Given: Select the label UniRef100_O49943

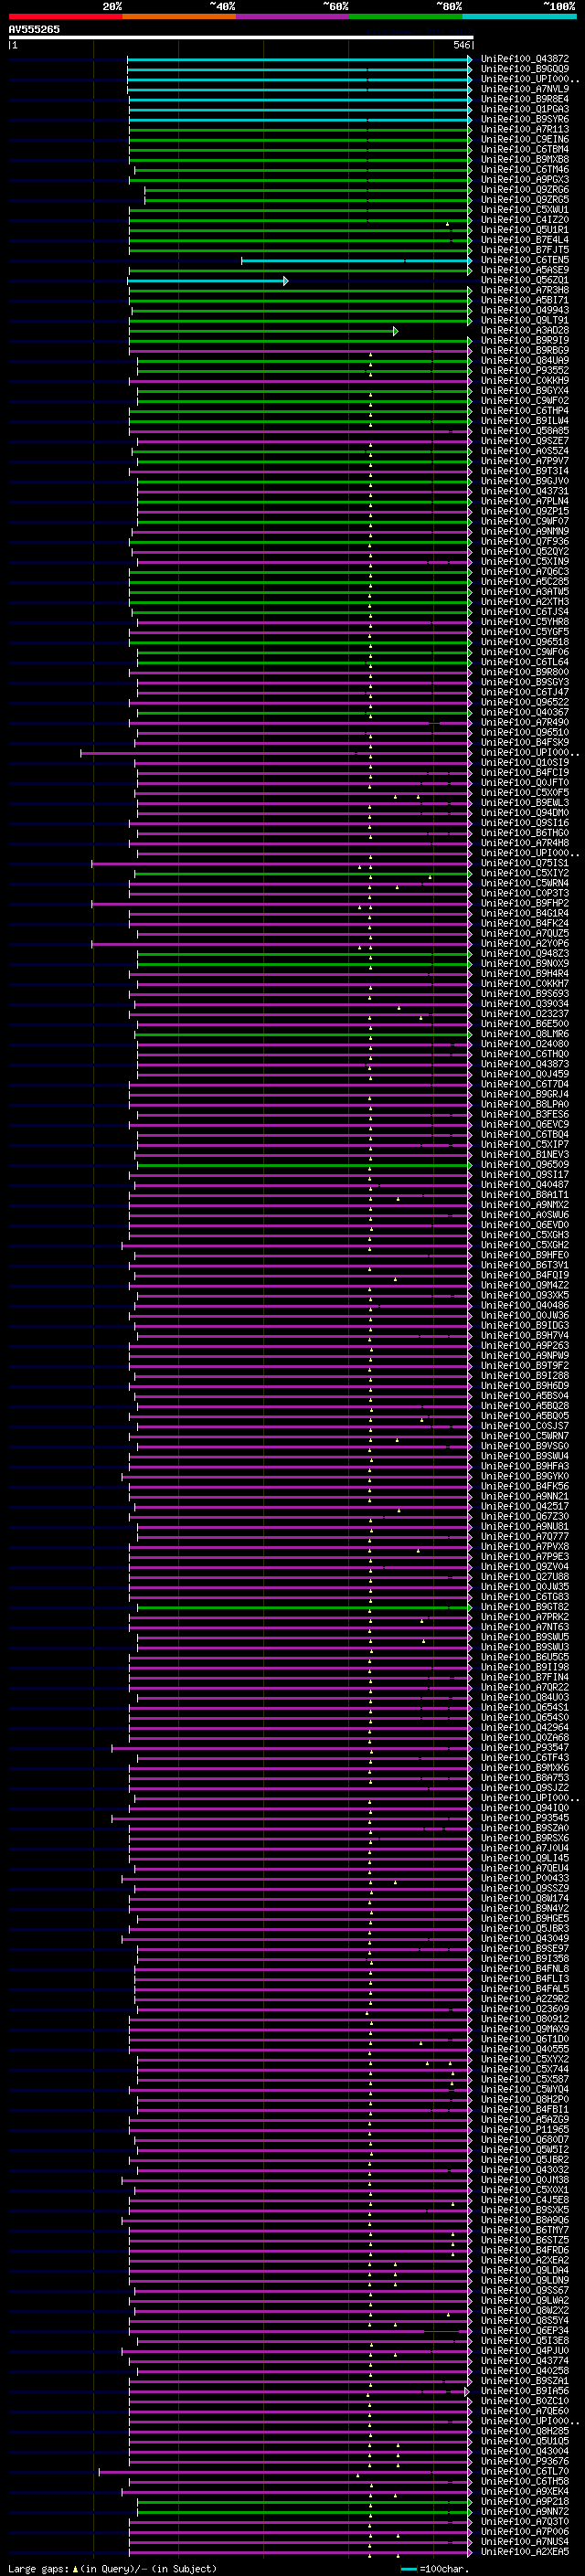Looking at the screenshot, I should [x=525, y=310].
